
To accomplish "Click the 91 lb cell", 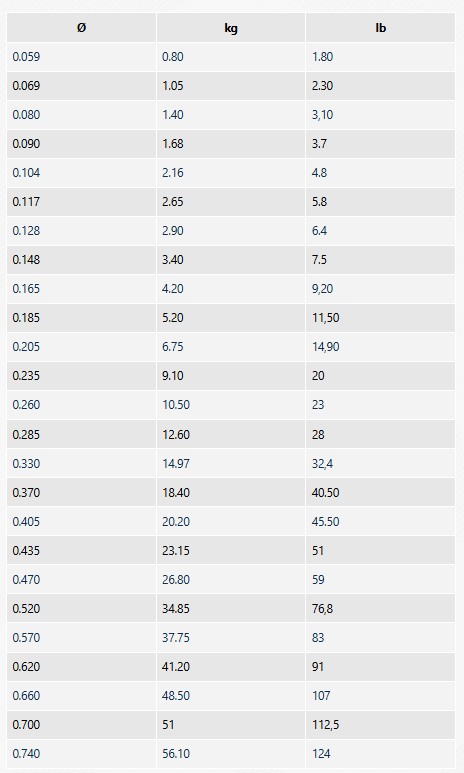I will click(380, 667).
